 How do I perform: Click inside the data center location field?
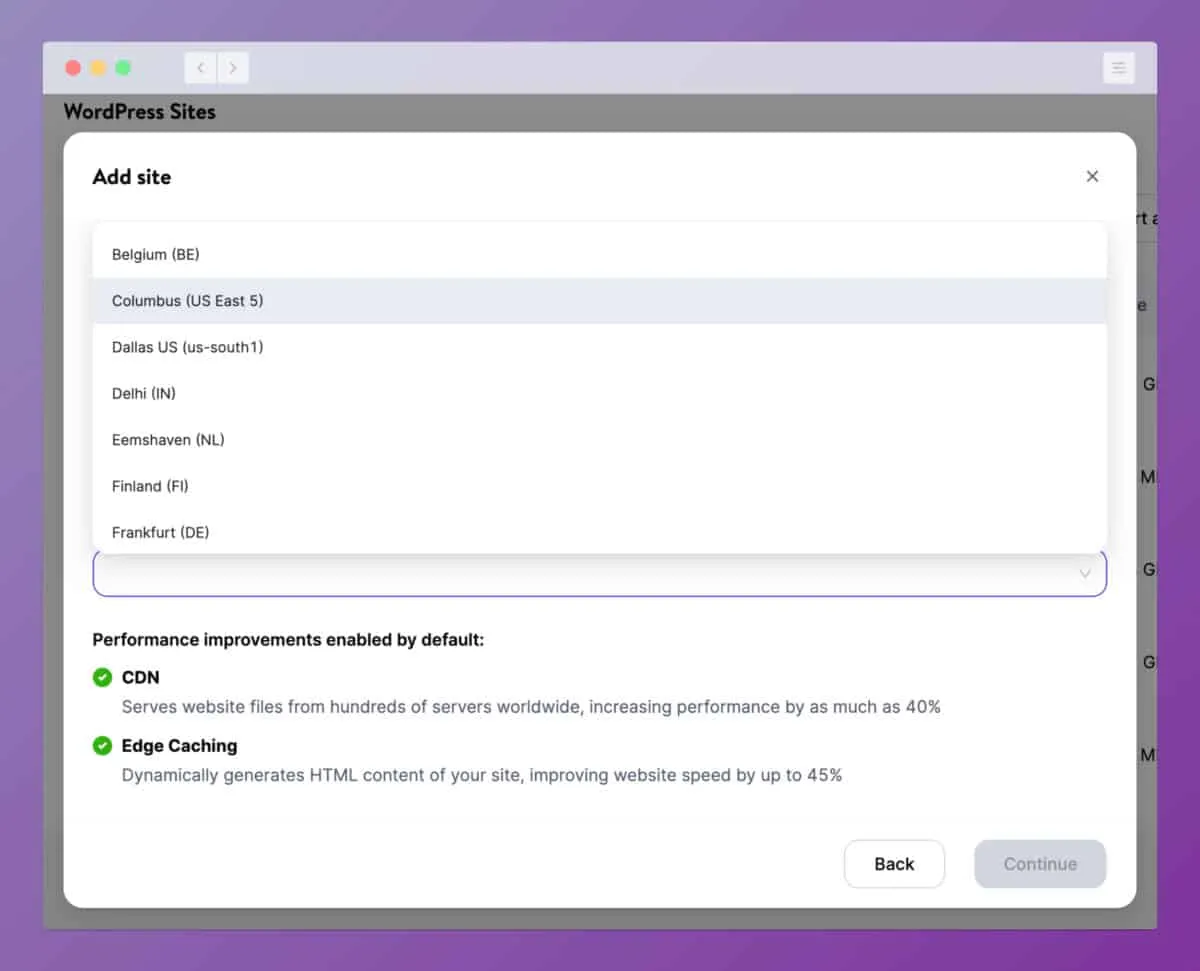click(580, 575)
